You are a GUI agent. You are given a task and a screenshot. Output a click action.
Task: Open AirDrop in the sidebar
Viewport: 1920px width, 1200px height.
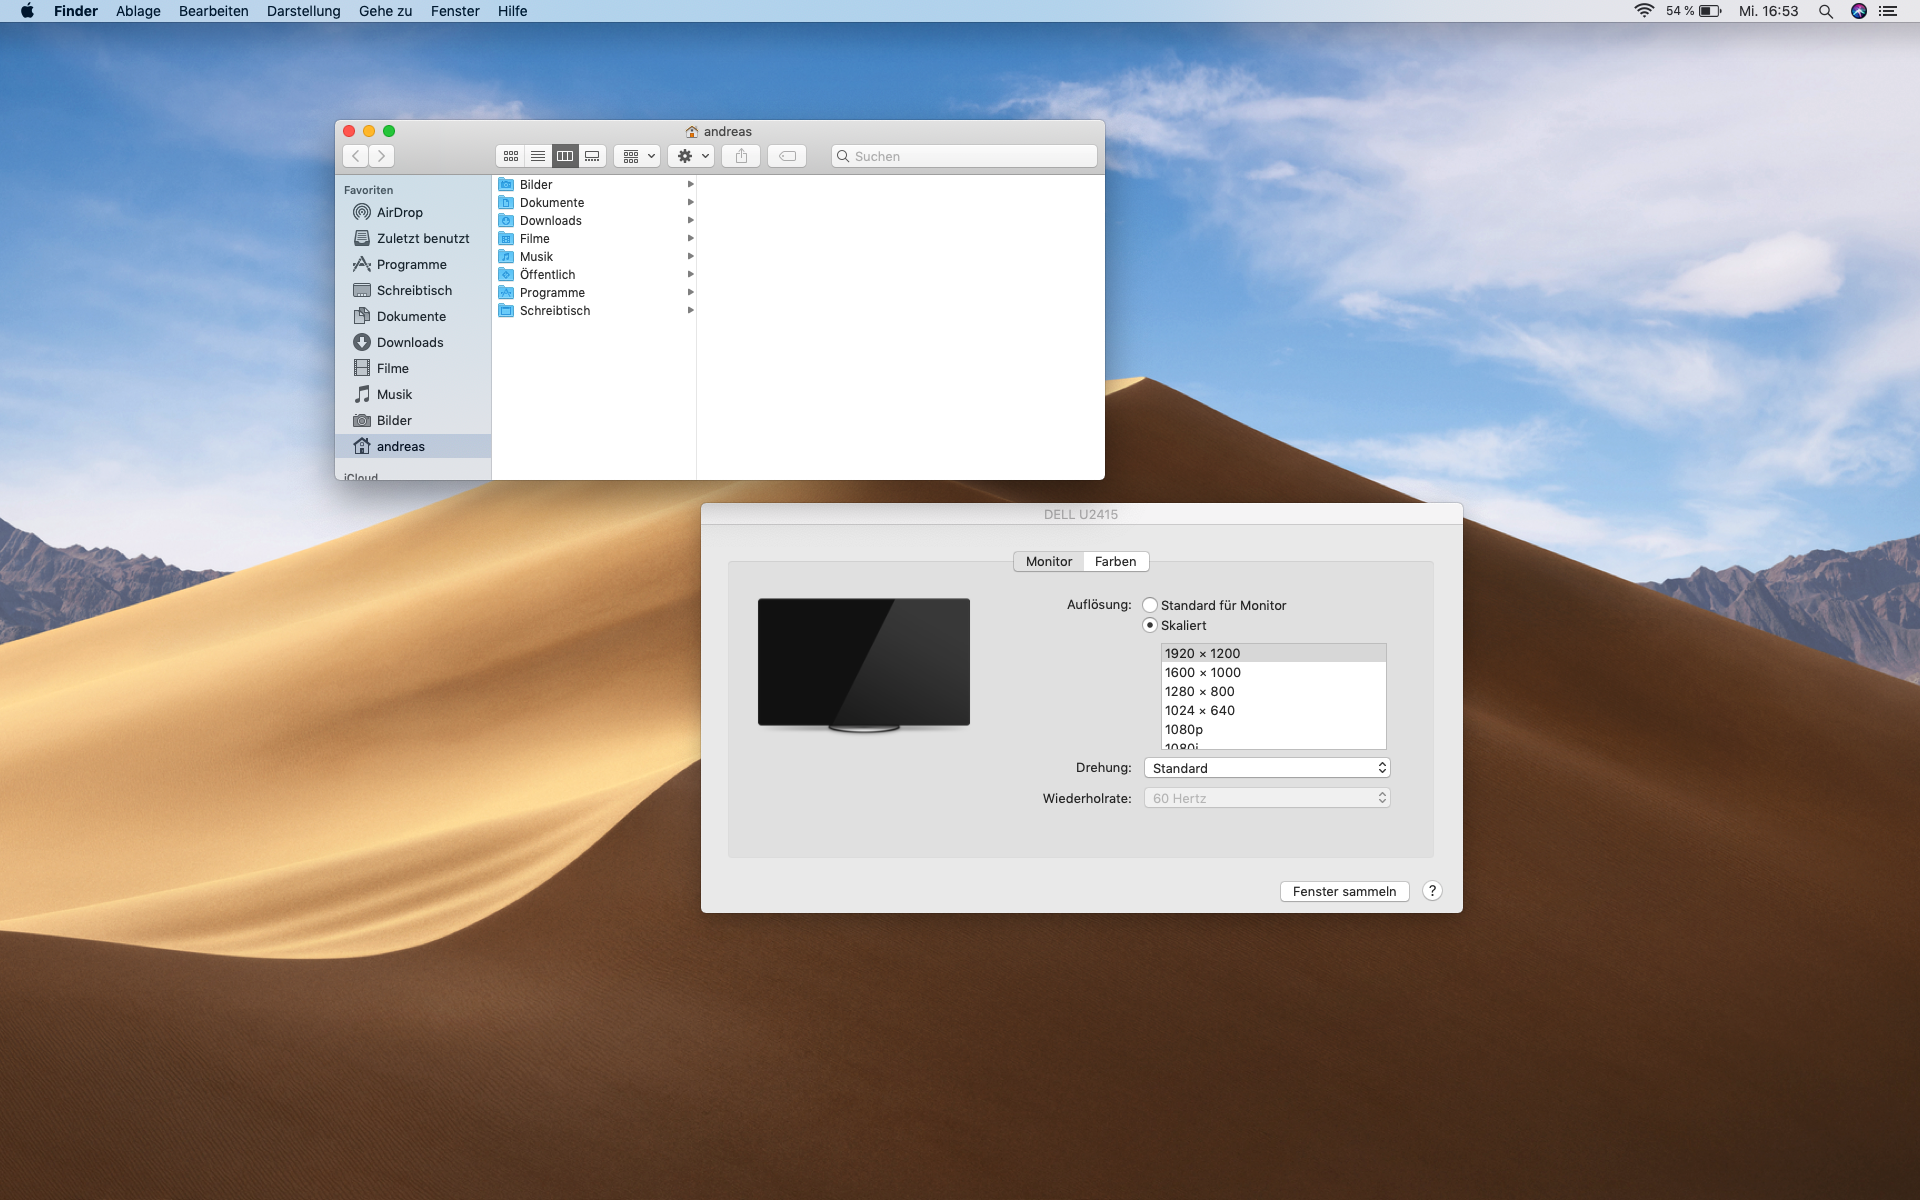pos(399,212)
